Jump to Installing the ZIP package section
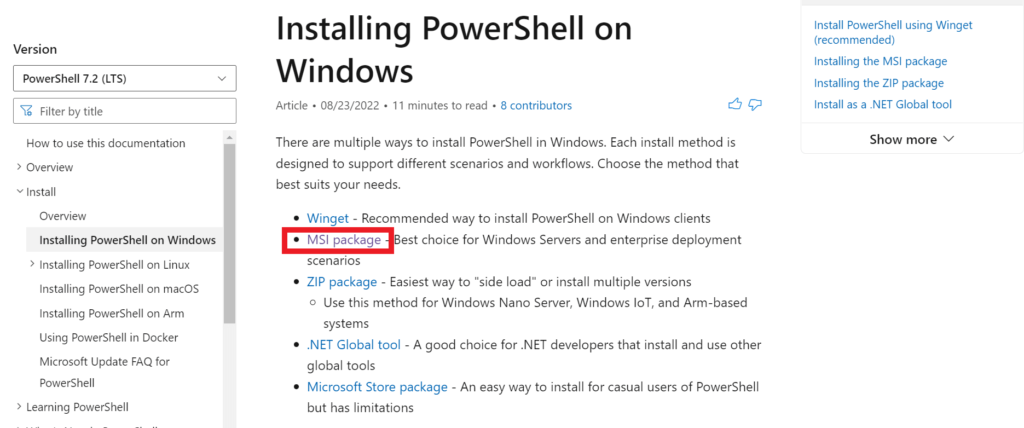The height and width of the screenshot is (428, 1024). 878,83
